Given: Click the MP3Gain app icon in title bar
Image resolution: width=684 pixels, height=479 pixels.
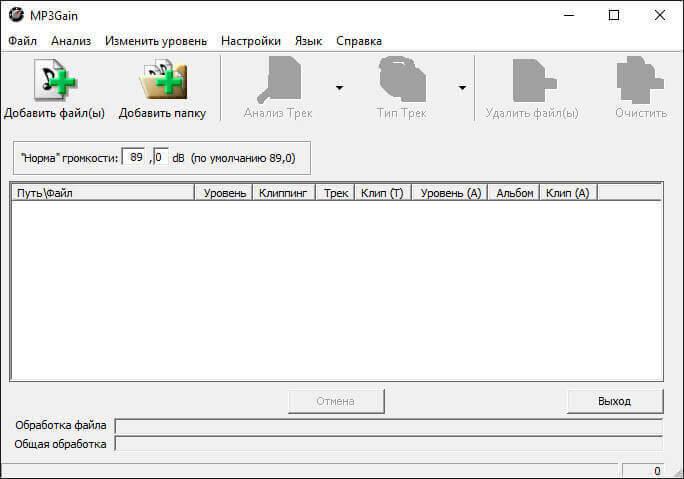Looking at the screenshot, I should pos(16,15).
